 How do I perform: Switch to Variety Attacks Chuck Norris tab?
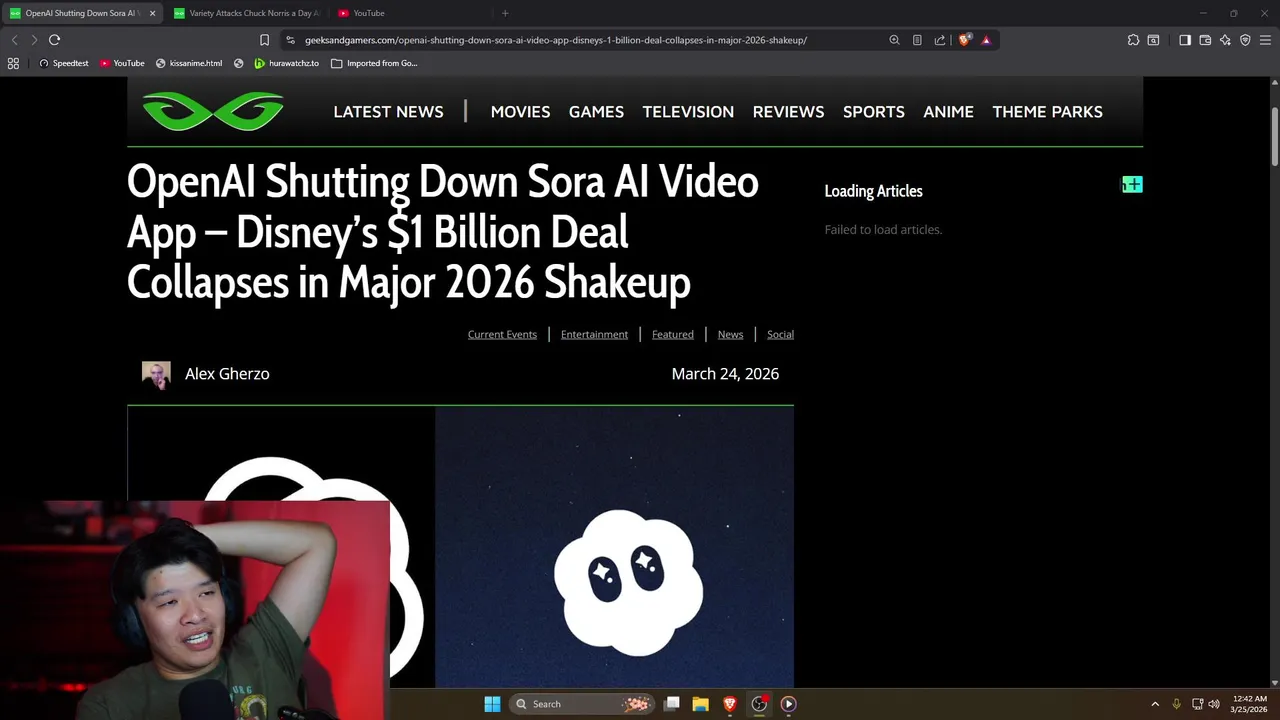point(246,13)
